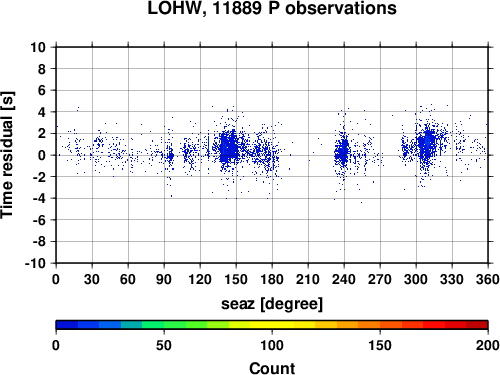Click the 'Count' colorbar label
Image resolution: width=500 pixels, height=375 pixels.
coord(272,368)
